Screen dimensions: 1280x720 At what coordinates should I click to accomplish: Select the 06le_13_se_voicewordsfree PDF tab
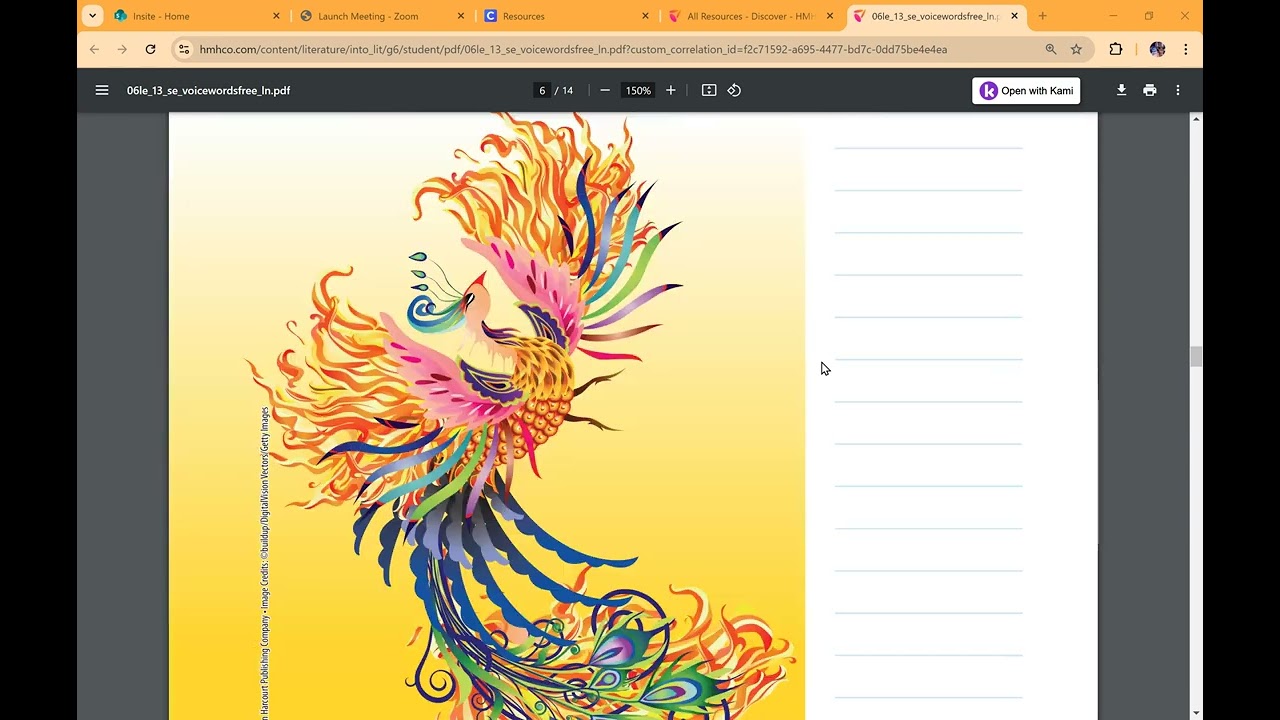tap(935, 16)
